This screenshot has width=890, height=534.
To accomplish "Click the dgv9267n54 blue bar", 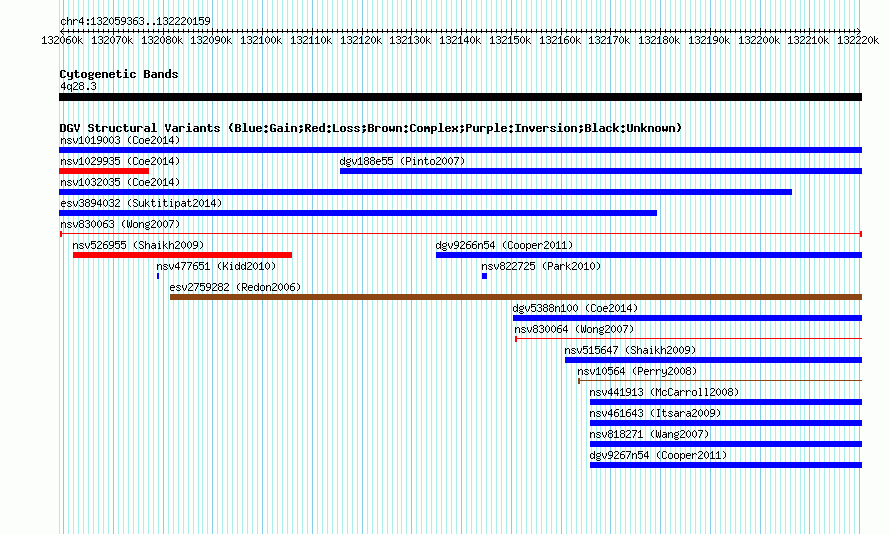I will pos(726,465).
